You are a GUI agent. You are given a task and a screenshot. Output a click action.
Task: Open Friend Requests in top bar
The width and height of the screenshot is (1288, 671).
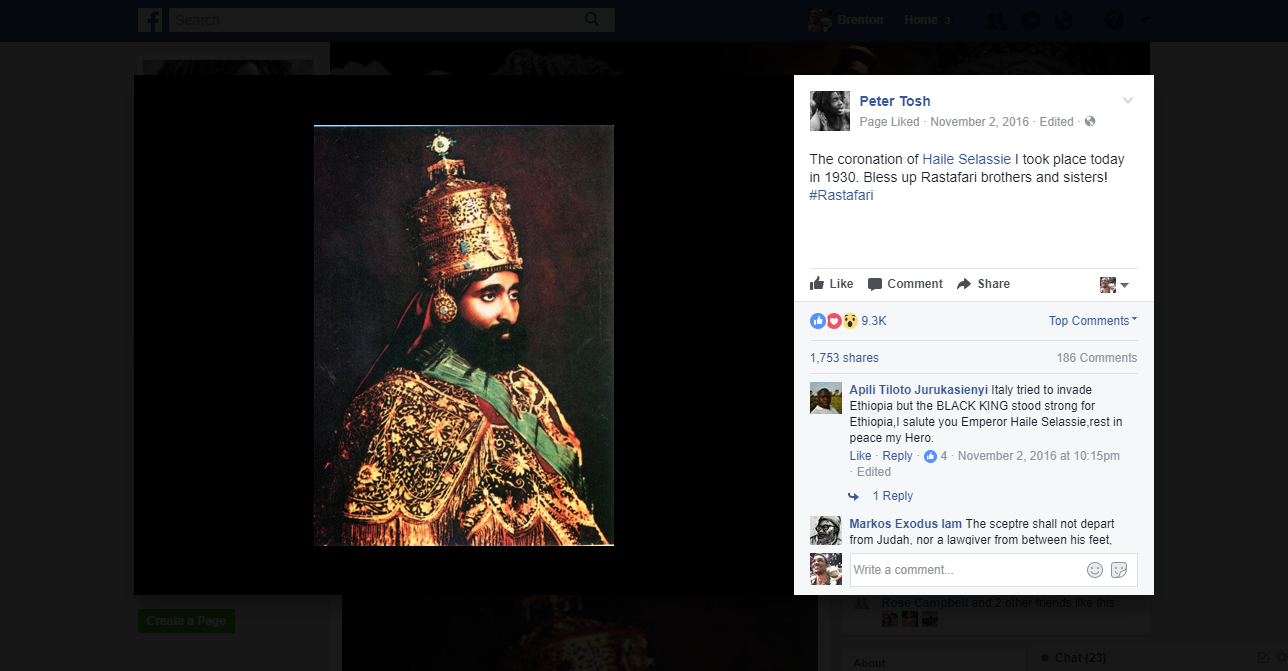pos(995,20)
